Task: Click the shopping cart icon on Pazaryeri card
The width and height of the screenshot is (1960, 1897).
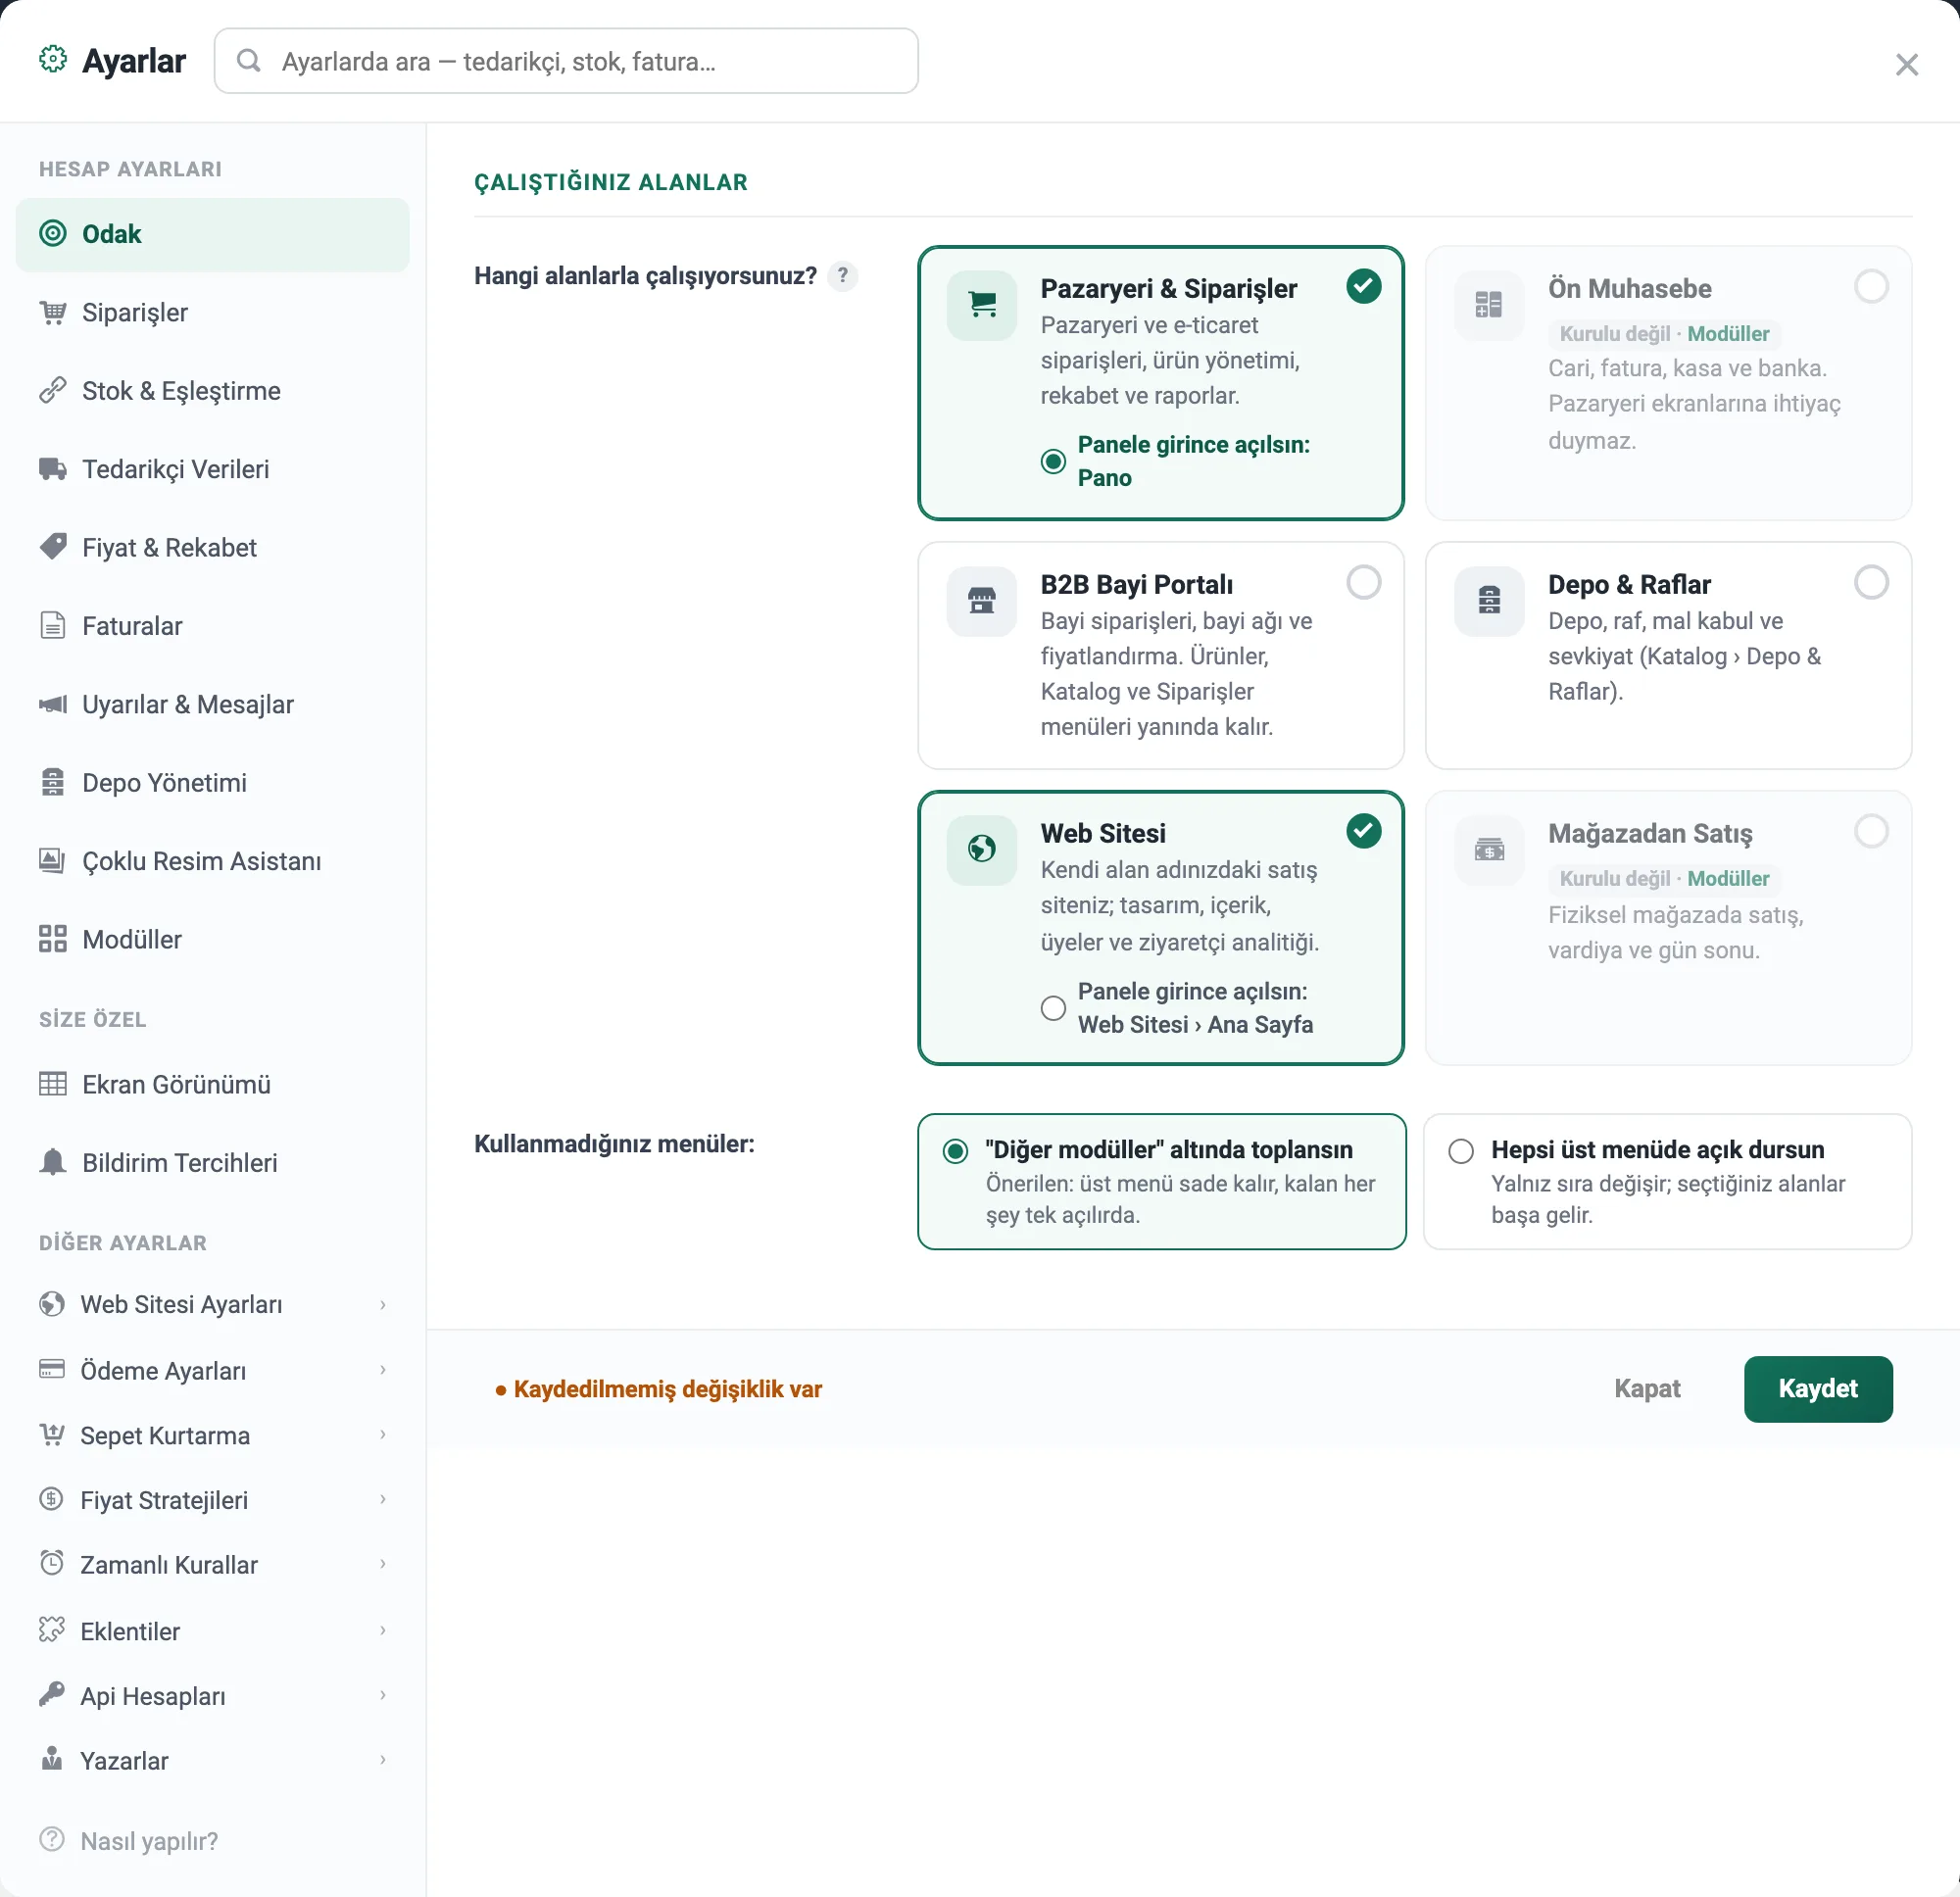Action: [x=982, y=305]
